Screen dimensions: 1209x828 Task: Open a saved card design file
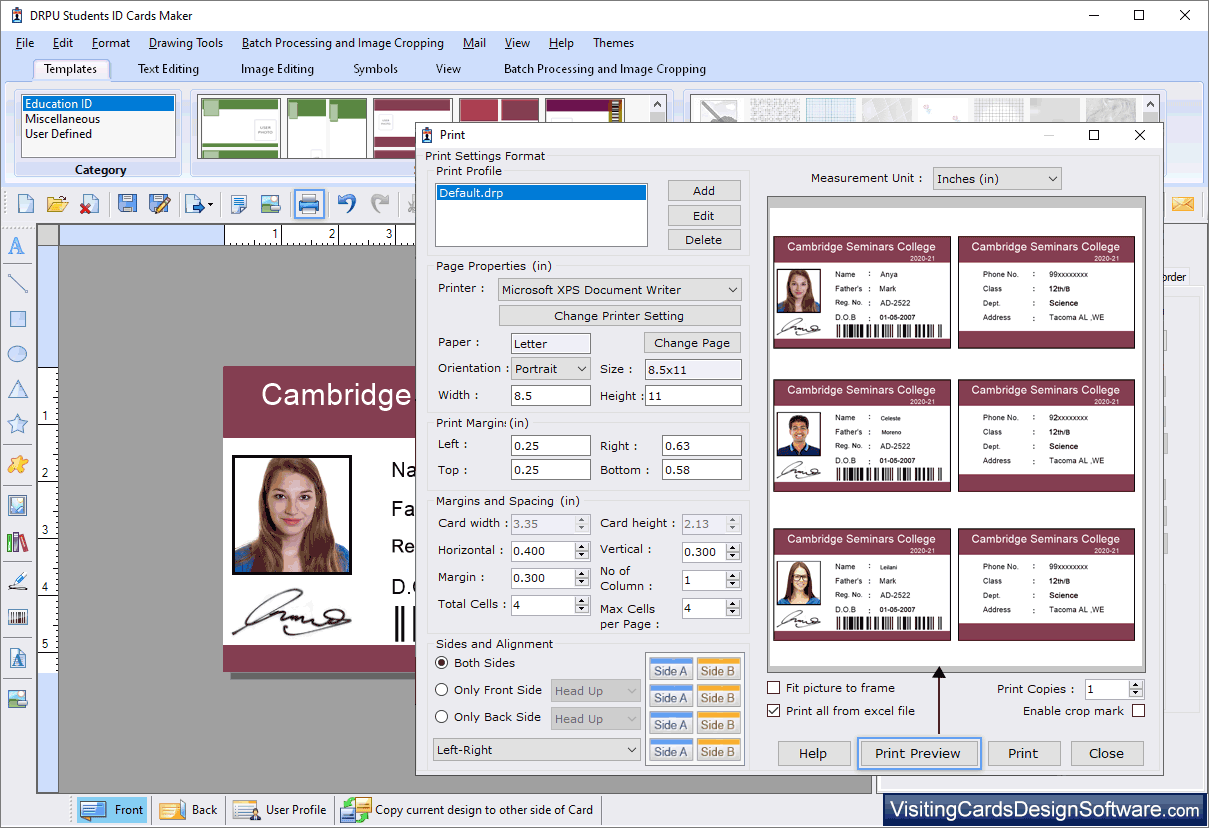coord(57,204)
